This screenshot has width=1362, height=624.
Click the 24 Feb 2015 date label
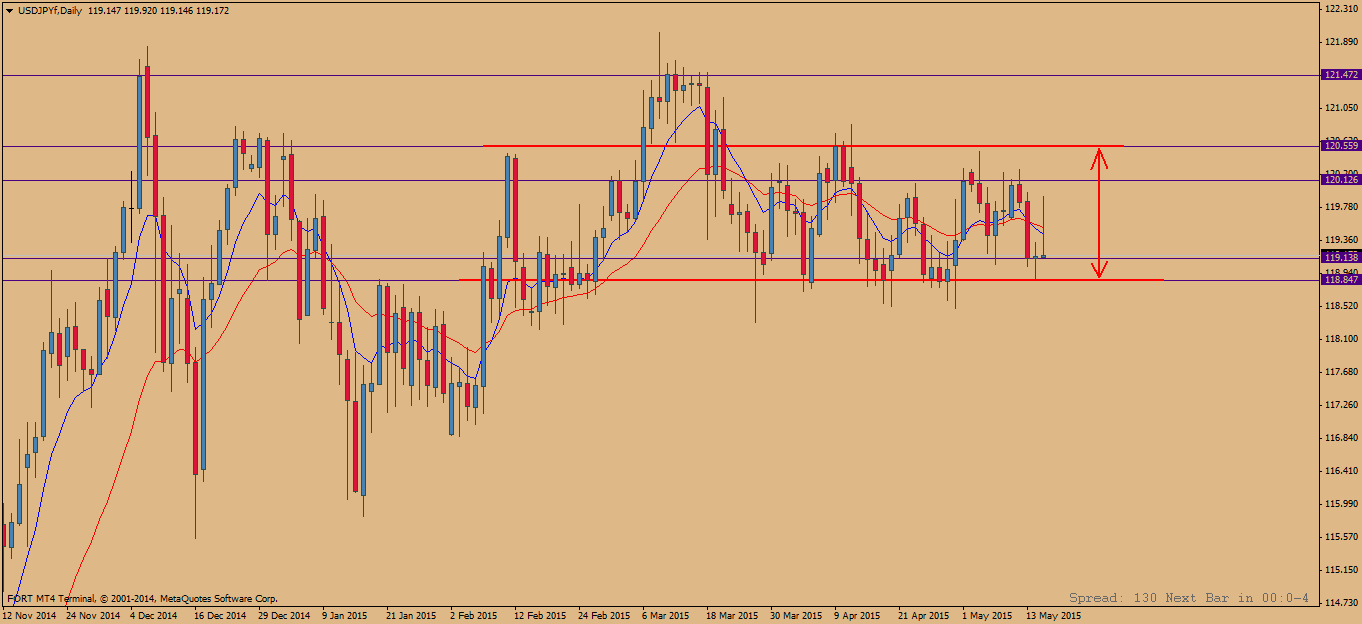pos(603,615)
